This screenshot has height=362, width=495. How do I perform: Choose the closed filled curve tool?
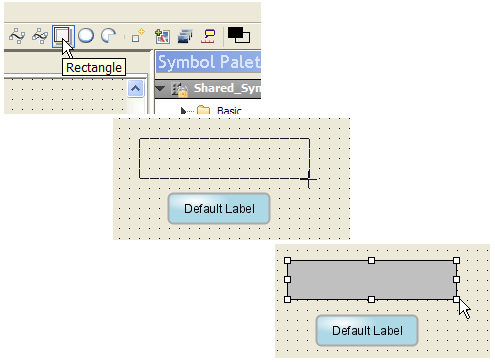[40, 36]
